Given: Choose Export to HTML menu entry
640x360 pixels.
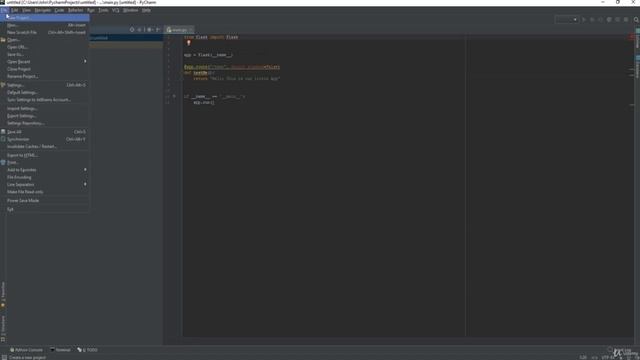Looking at the screenshot, I should coord(44,155).
